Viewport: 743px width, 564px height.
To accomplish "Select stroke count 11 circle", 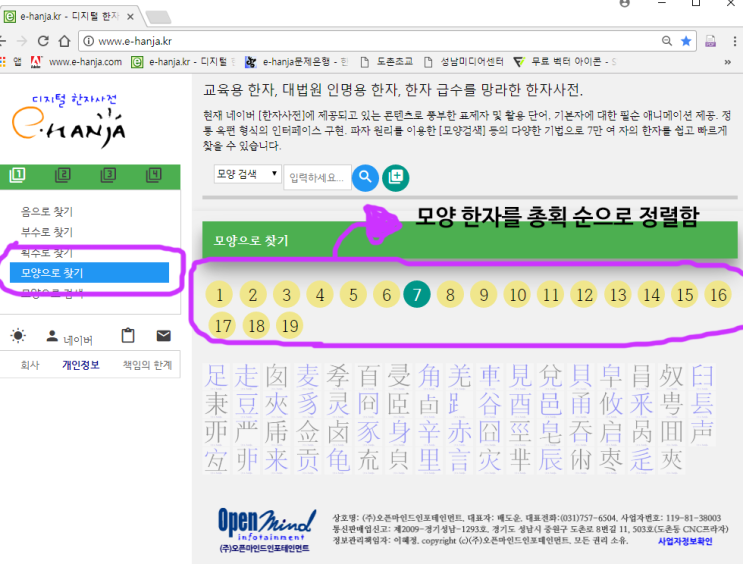I will pyautogui.click(x=551, y=294).
